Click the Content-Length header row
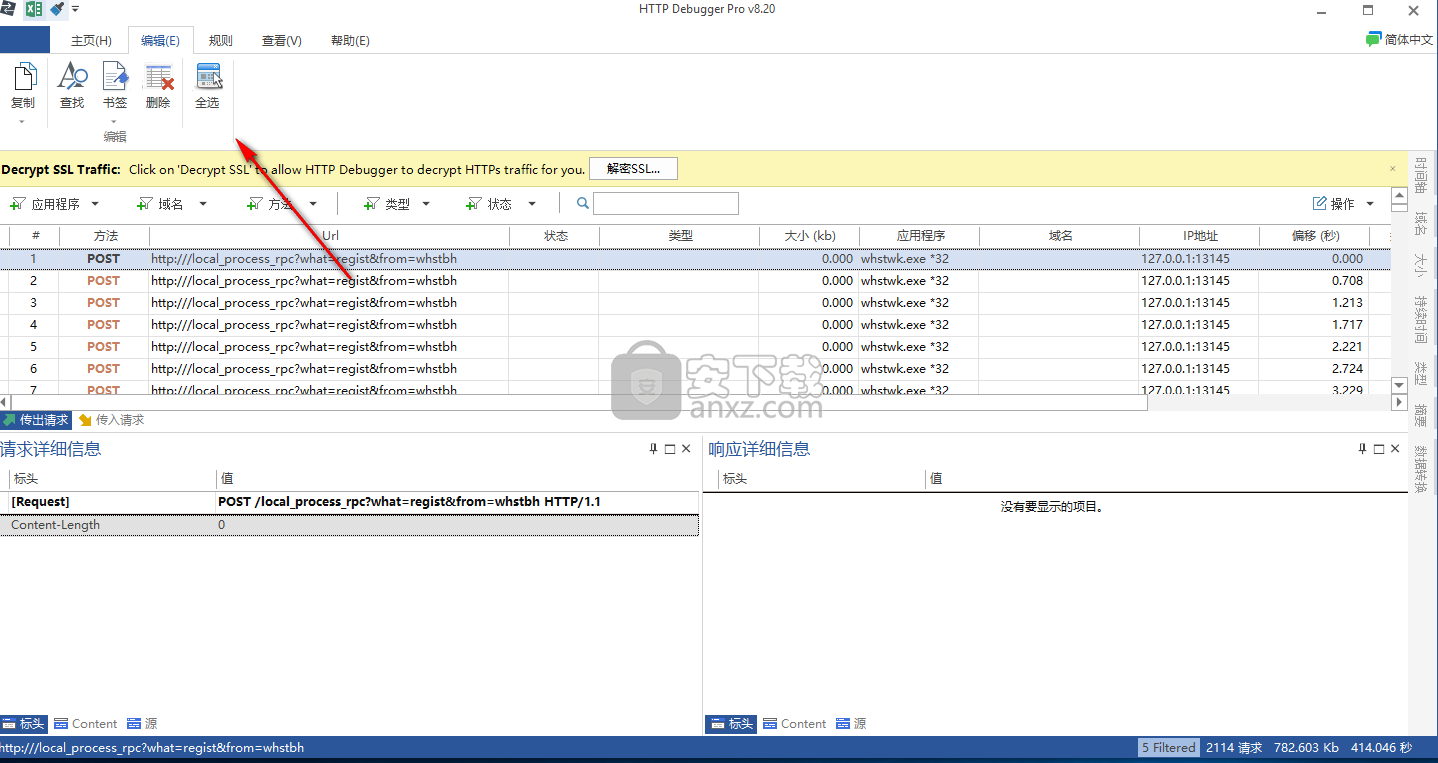Screen dimensions: 1438x763 coord(349,525)
